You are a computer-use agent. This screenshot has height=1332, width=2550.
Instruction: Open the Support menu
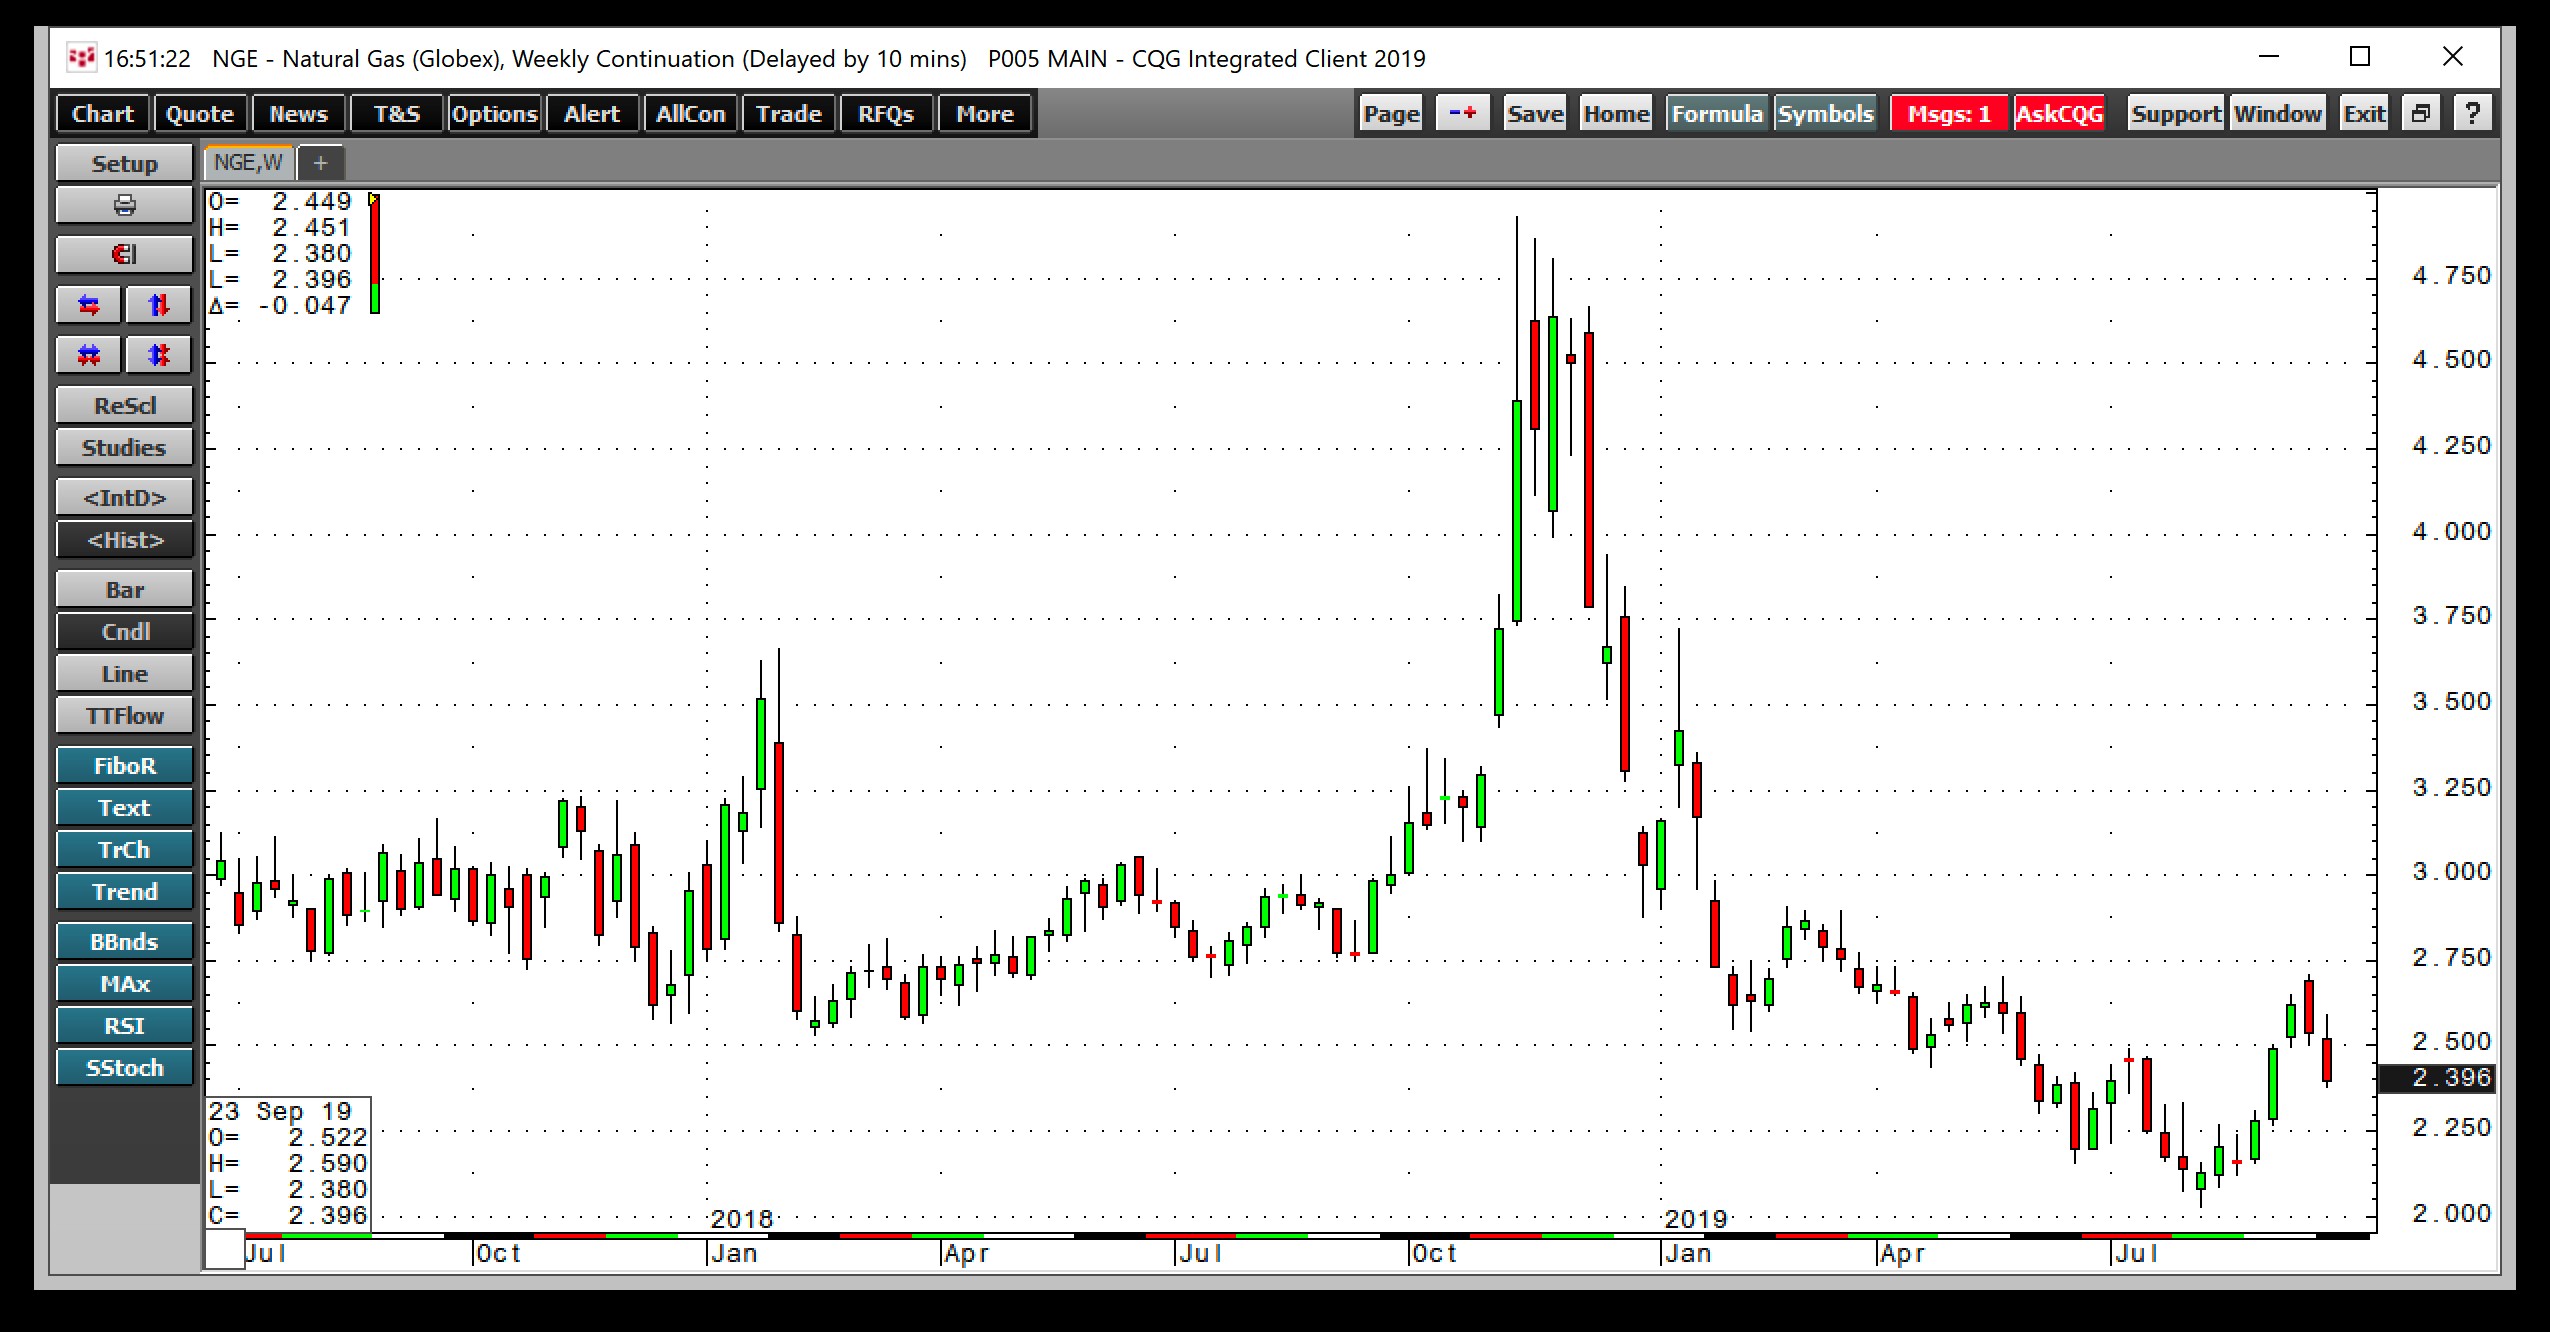point(2176,113)
